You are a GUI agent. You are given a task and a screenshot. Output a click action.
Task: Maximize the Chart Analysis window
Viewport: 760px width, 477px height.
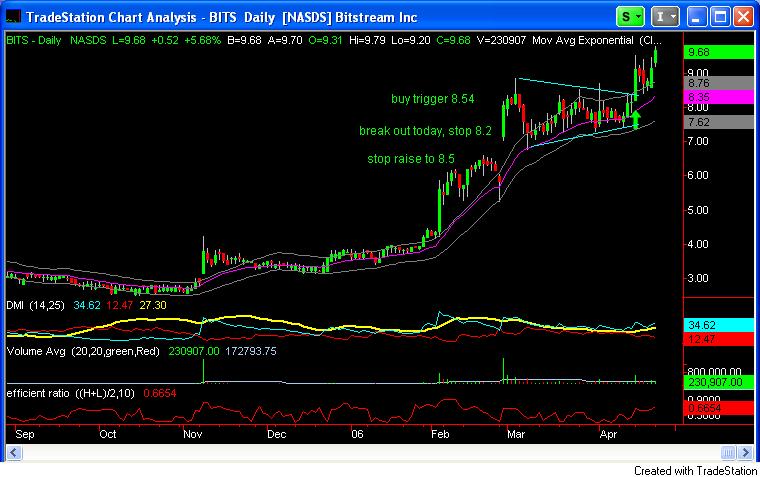tap(720, 17)
